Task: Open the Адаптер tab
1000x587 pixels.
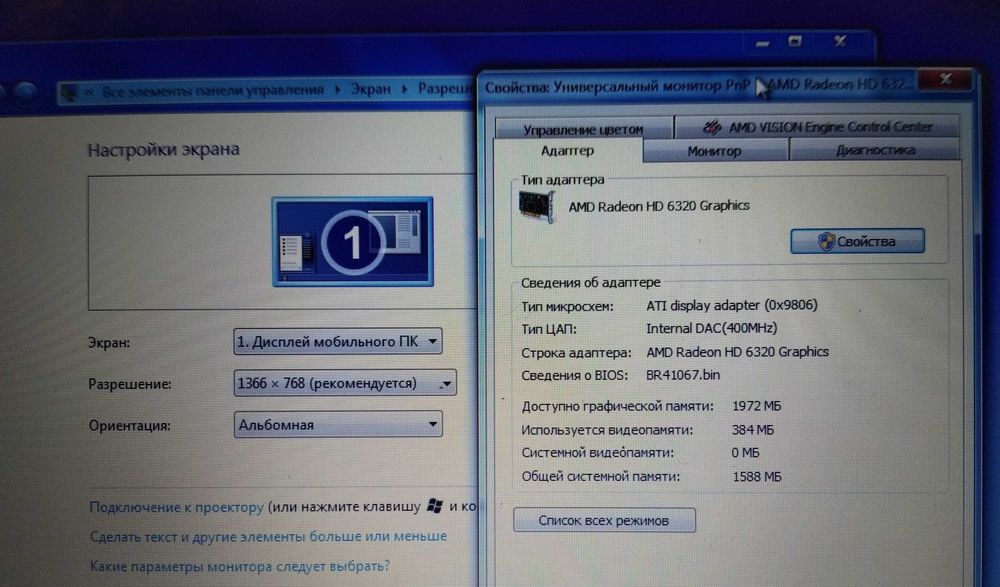Action: click(x=568, y=151)
